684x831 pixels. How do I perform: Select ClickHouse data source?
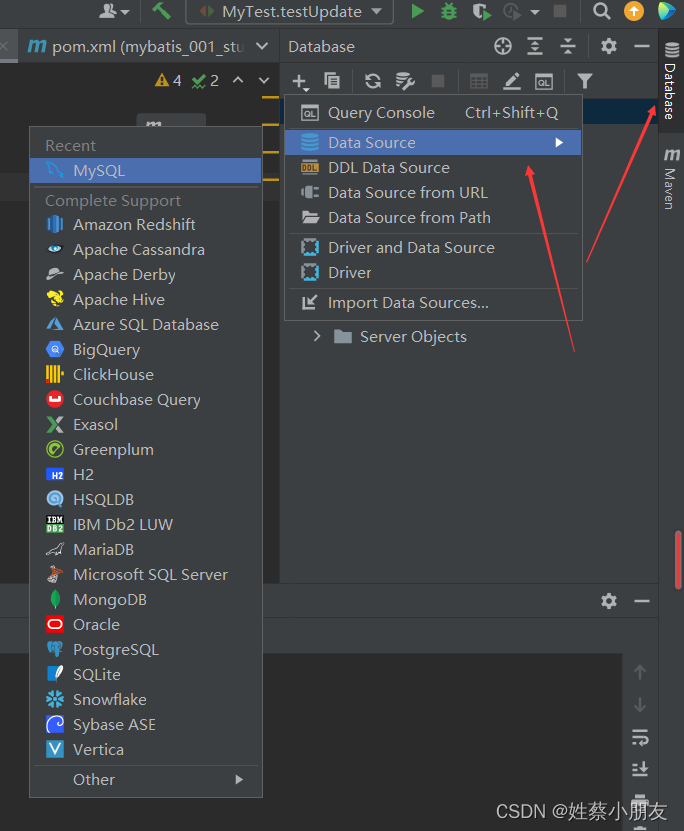tap(146, 374)
